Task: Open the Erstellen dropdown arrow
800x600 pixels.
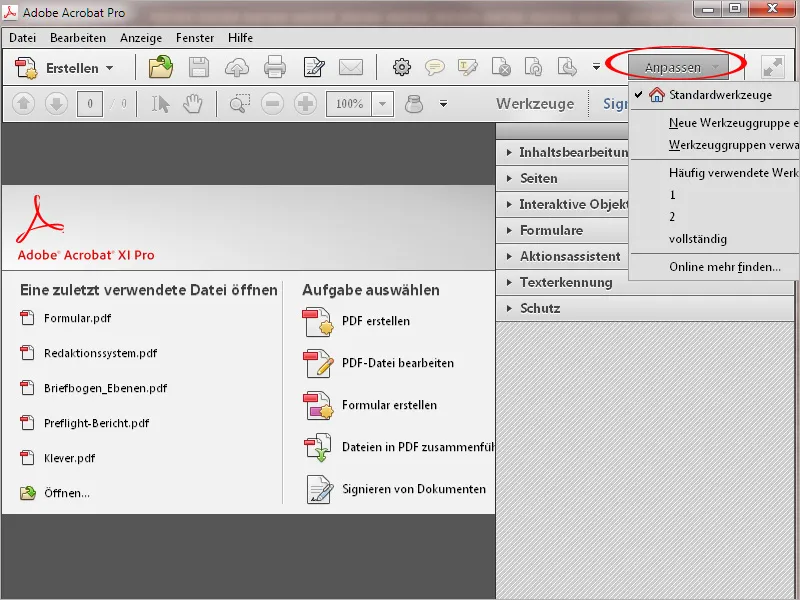Action: click(x=110, y=68)
